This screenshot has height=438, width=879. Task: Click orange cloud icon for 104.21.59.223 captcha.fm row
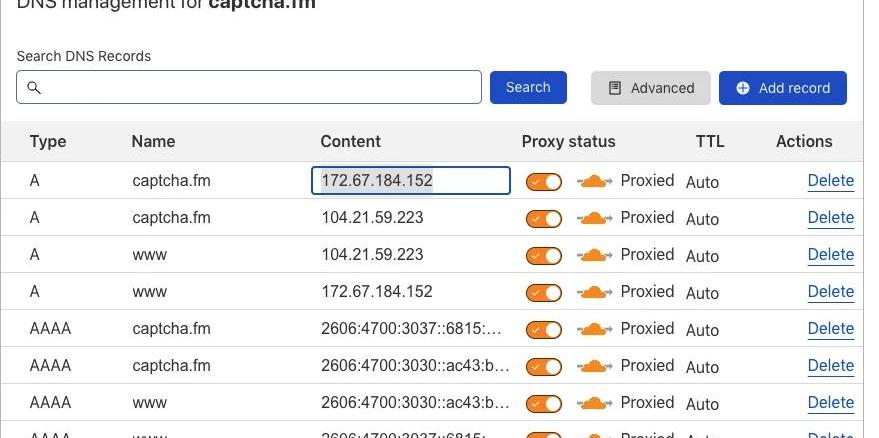tap(594, 218)
